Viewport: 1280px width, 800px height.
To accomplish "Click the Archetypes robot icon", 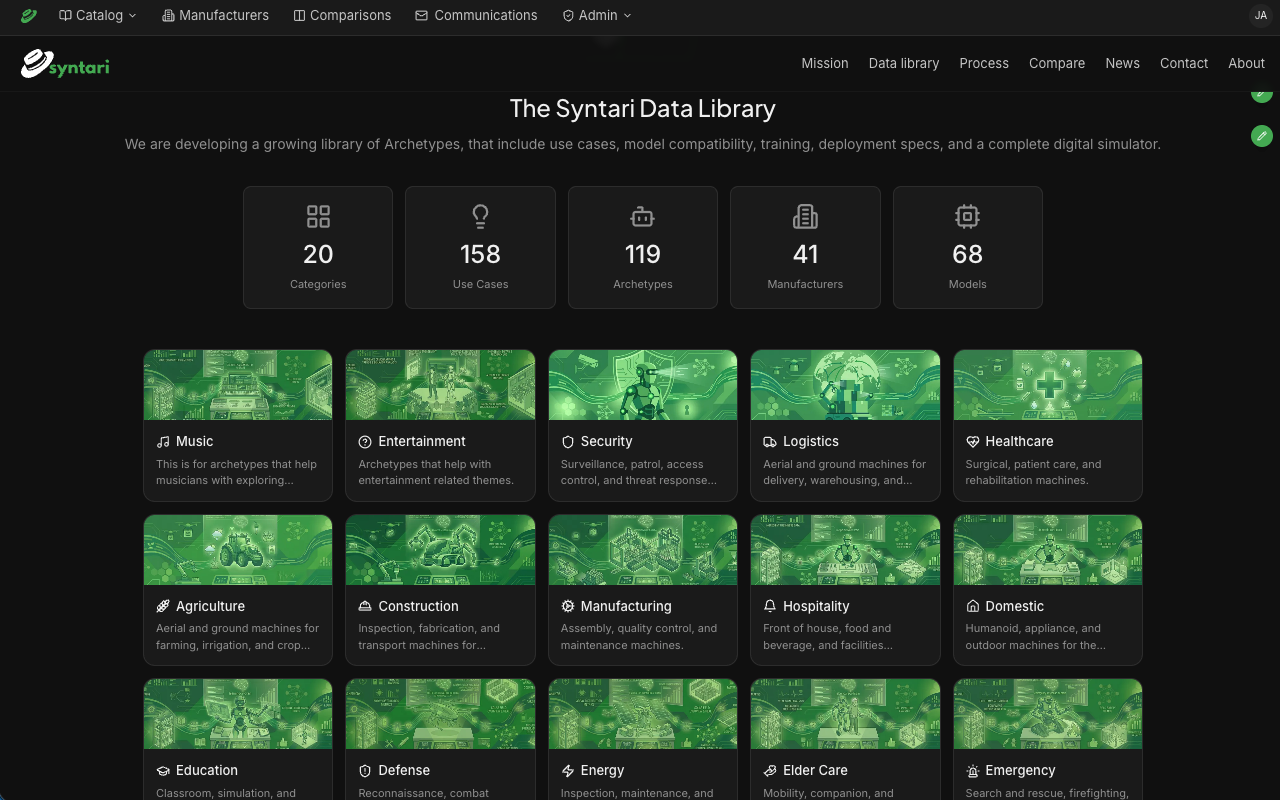I will click(x=643, y=216).
